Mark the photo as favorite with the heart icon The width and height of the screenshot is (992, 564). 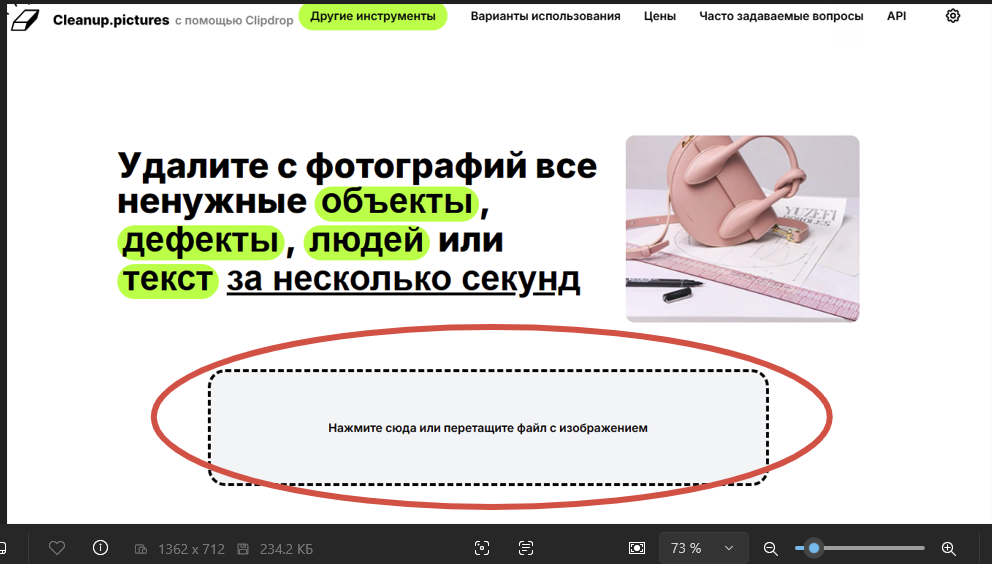57,548
